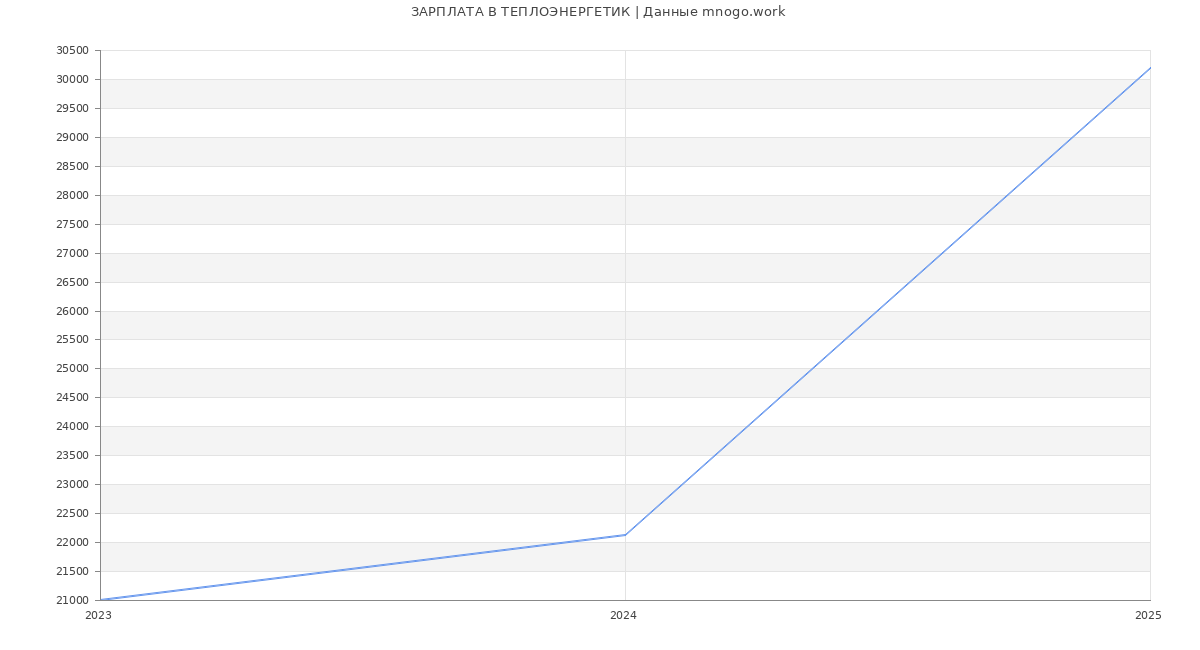Click the 30500 y-axis label

tap(72, 51)
